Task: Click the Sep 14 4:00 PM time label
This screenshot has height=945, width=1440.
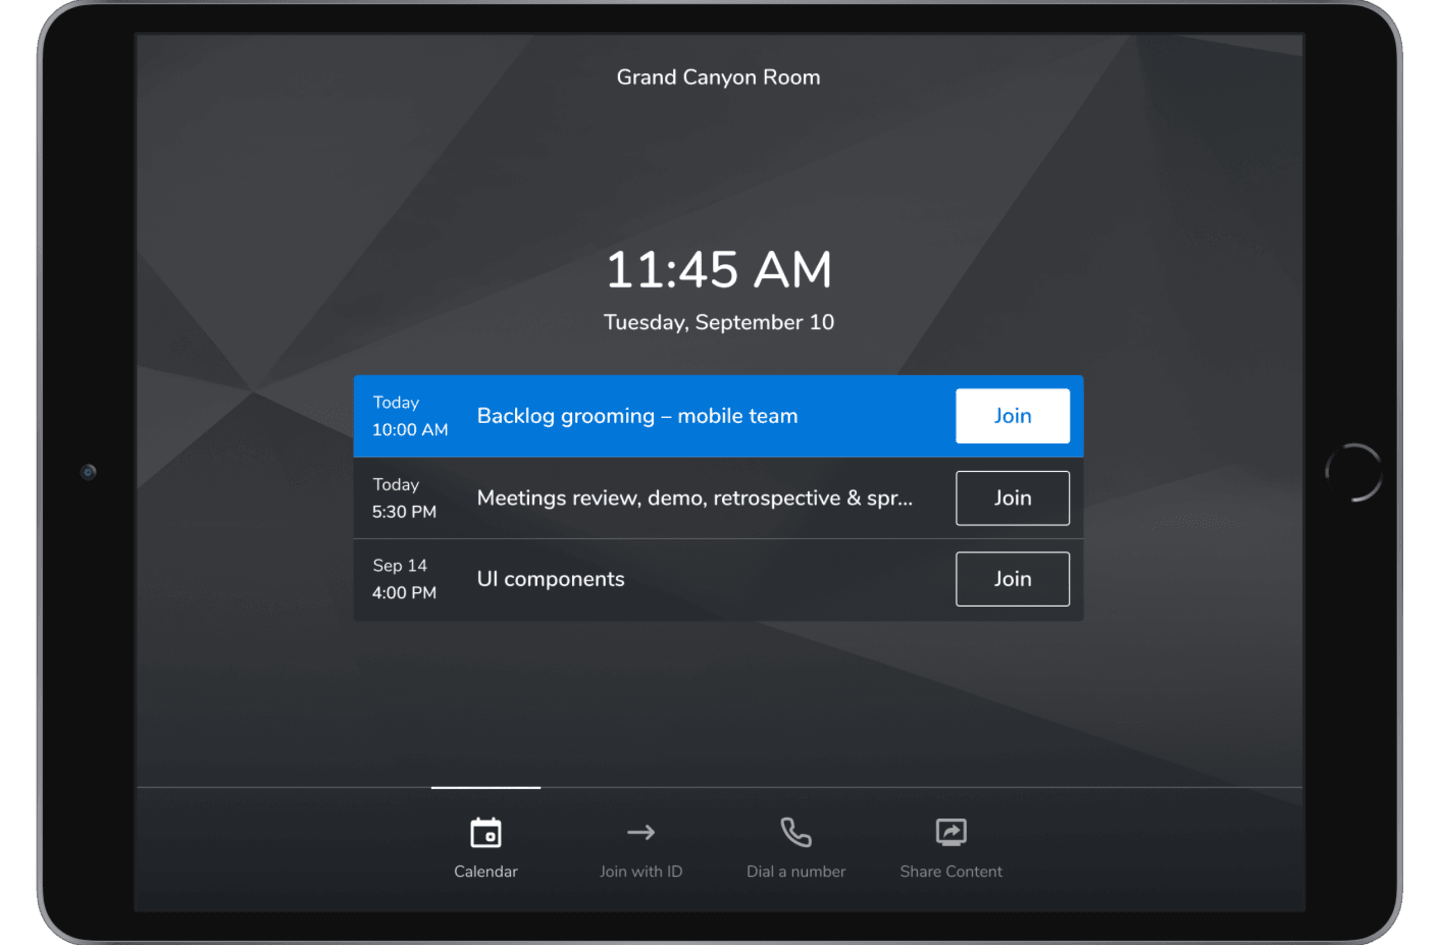Action: pyautogui.click(x=404, y=579)
